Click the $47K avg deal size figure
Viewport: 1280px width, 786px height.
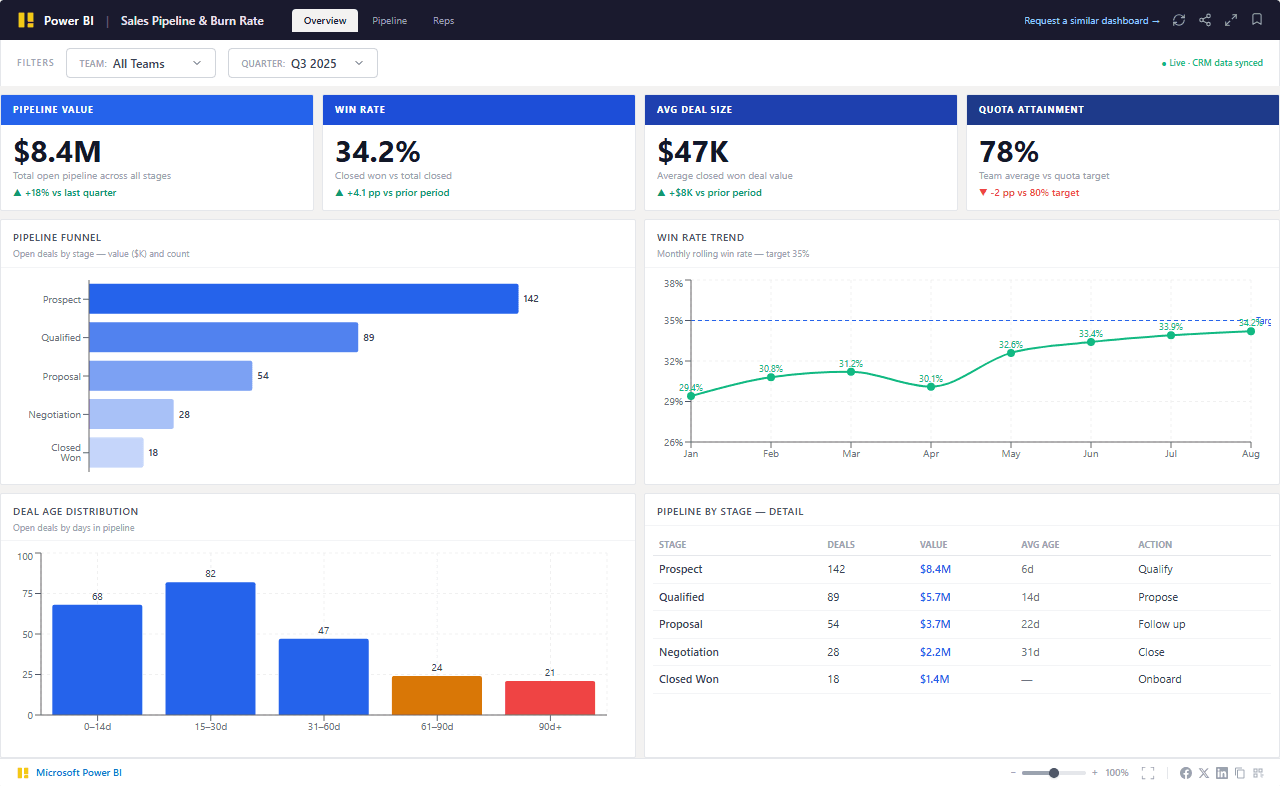[x=693, y=151]
